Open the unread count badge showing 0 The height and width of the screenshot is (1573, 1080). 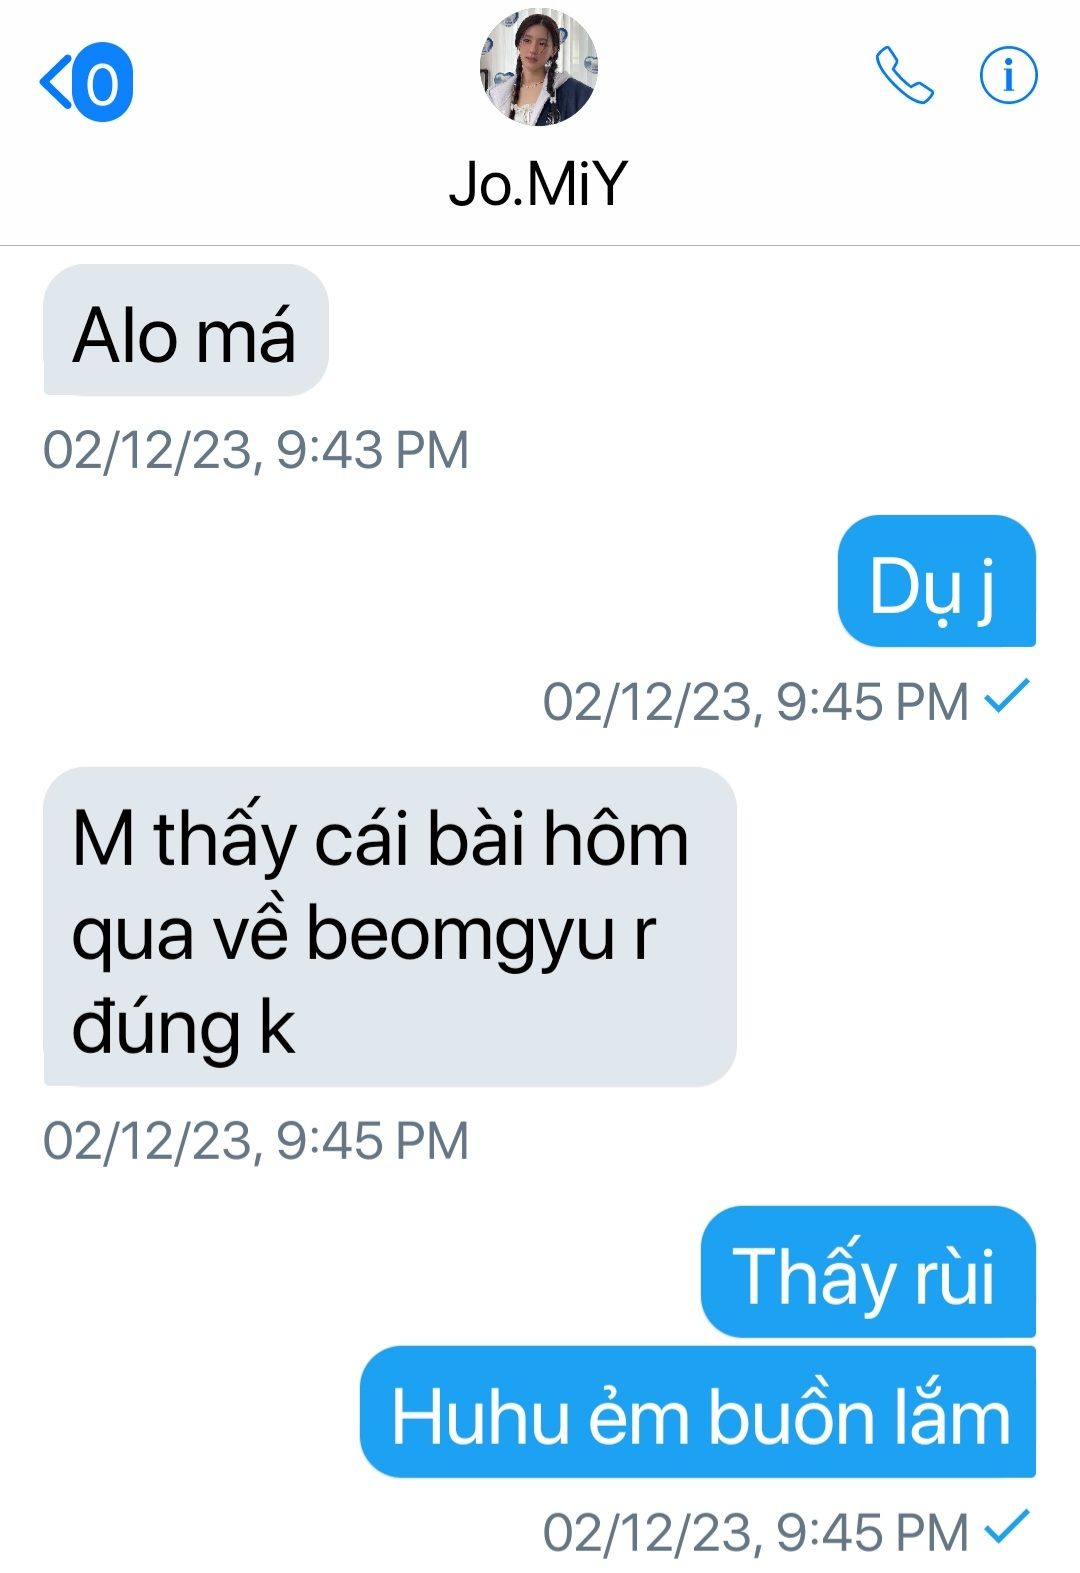pyautogui.click(x=102, y=83)
